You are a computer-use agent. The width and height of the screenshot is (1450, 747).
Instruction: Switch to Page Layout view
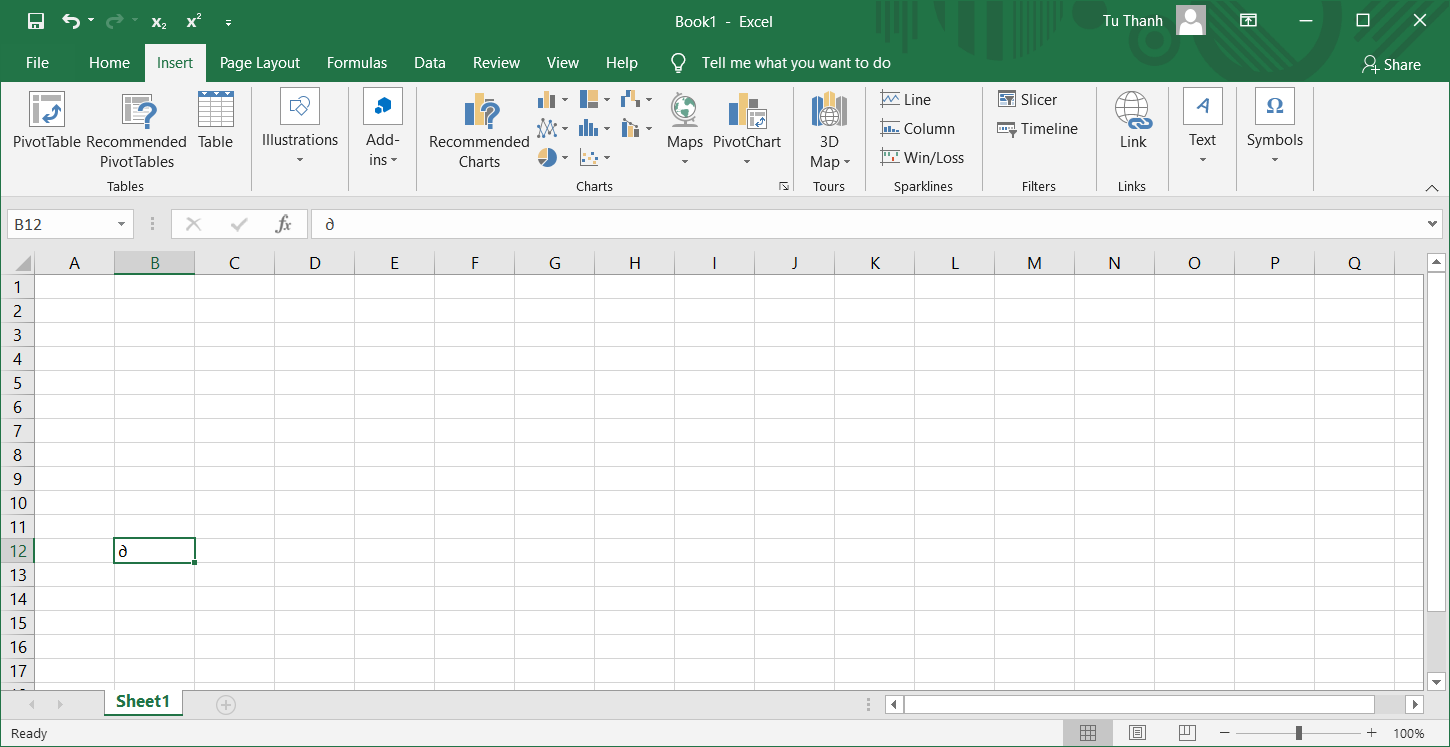[x=1137, y=733]
